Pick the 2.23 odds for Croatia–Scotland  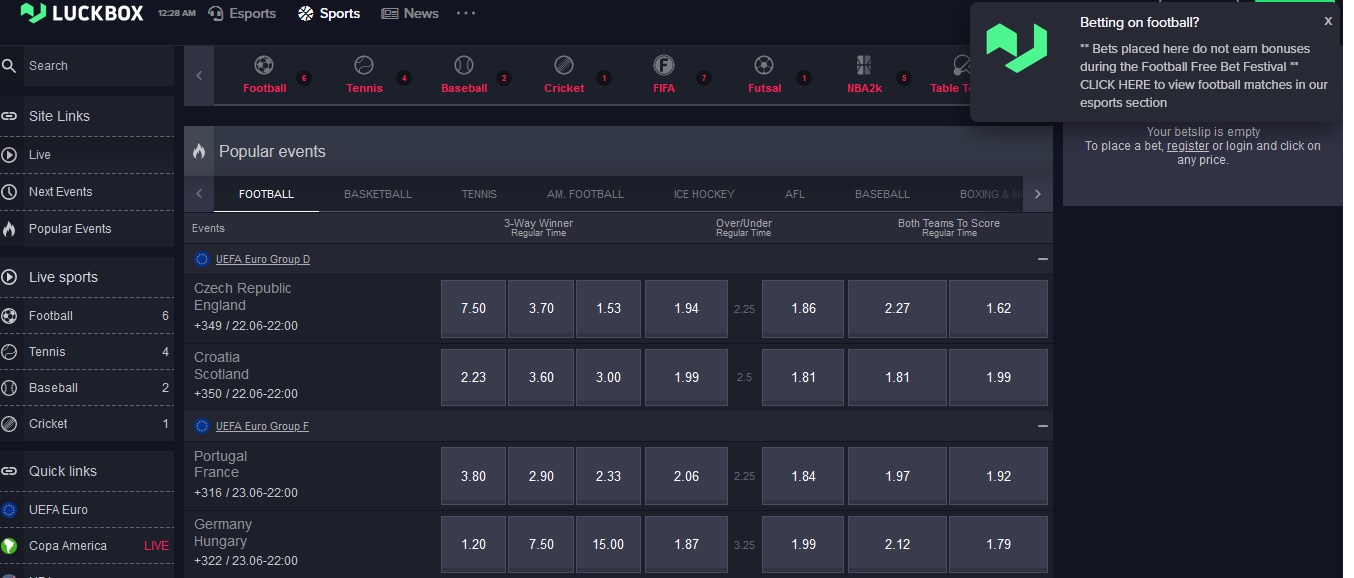(473, 377)
